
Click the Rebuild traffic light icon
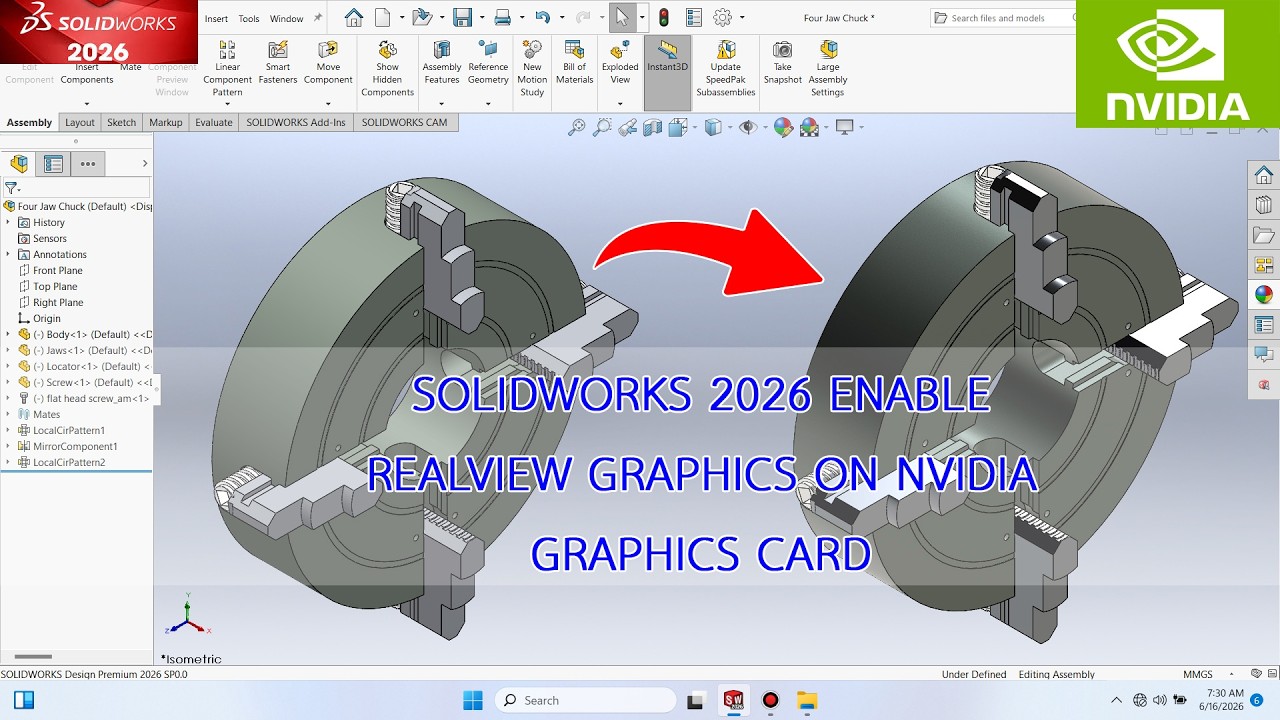click(663, 17)
